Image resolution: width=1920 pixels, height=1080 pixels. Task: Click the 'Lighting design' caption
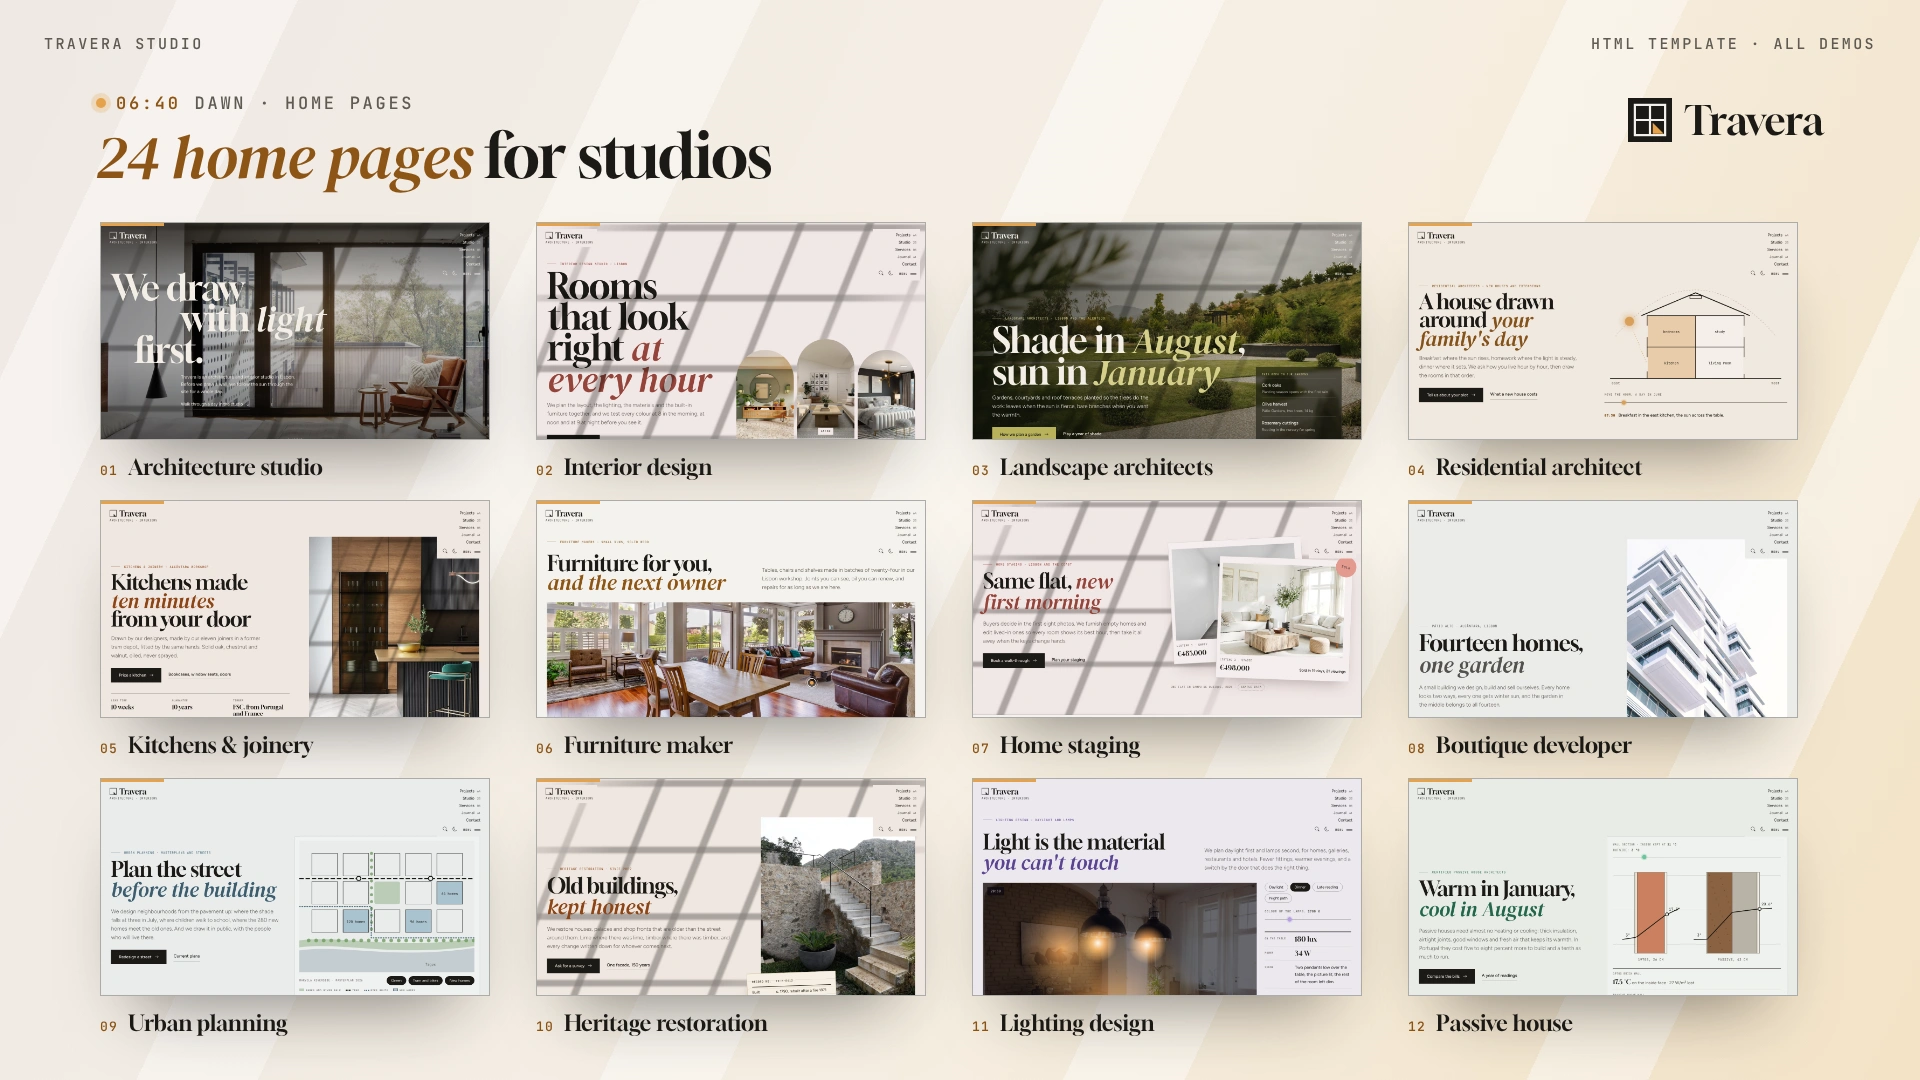(x=1077, y=1024)
